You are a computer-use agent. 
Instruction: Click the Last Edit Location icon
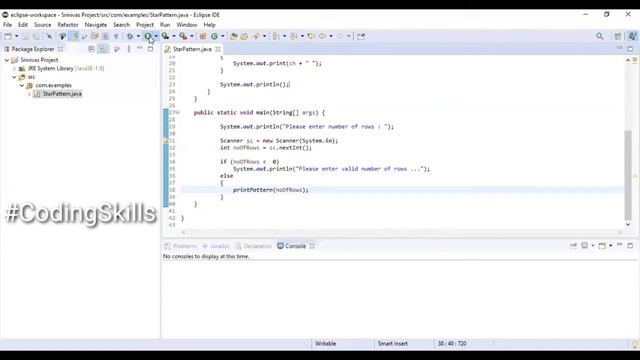click(311, 36)
